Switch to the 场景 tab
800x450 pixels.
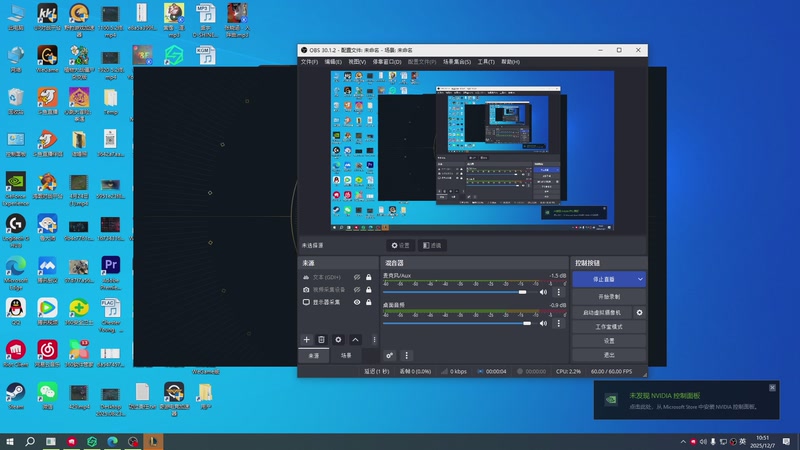pyautogui.click(x=346, y=356)
